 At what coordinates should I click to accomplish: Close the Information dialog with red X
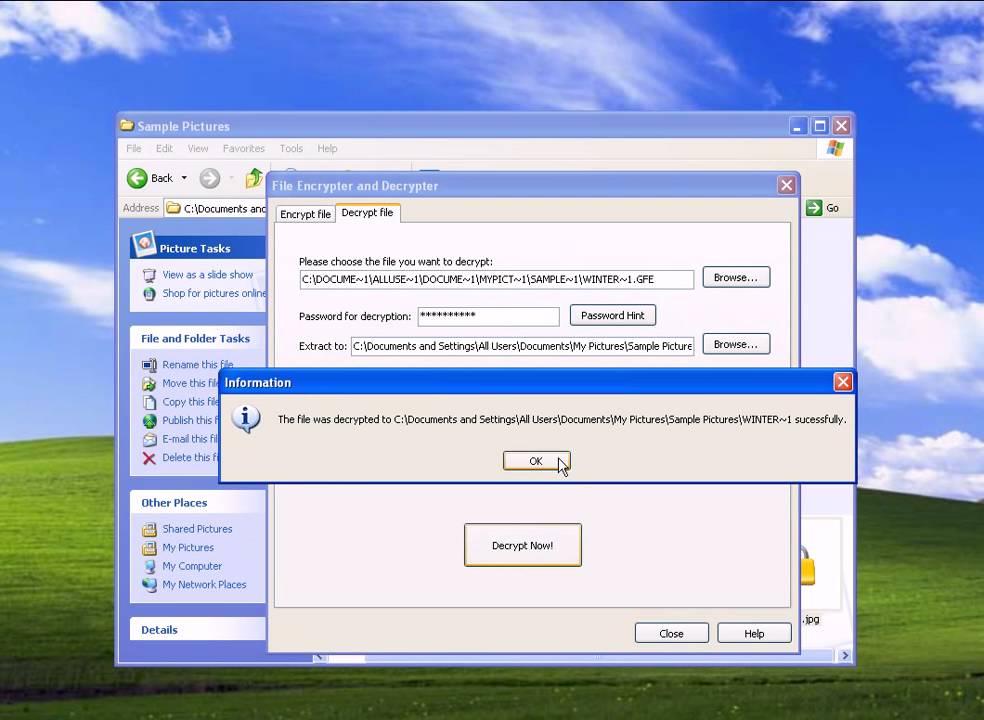(842, 382)
